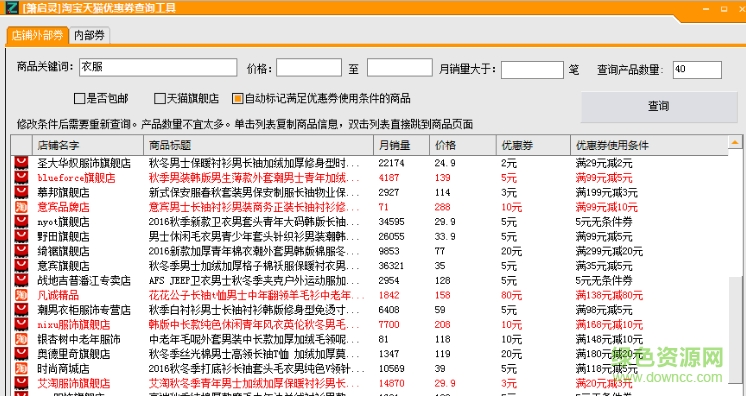This screenshot has width=746, height=396.
Task: Click Tmall icon beside nixu服饰旗舰店
Action: 21,325
